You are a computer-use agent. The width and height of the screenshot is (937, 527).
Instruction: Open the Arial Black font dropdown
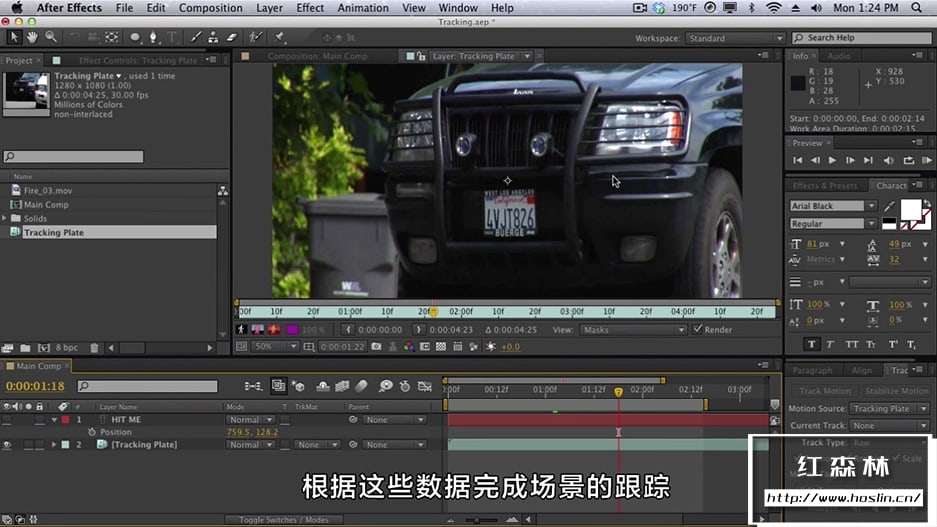[x=833, y=206]
